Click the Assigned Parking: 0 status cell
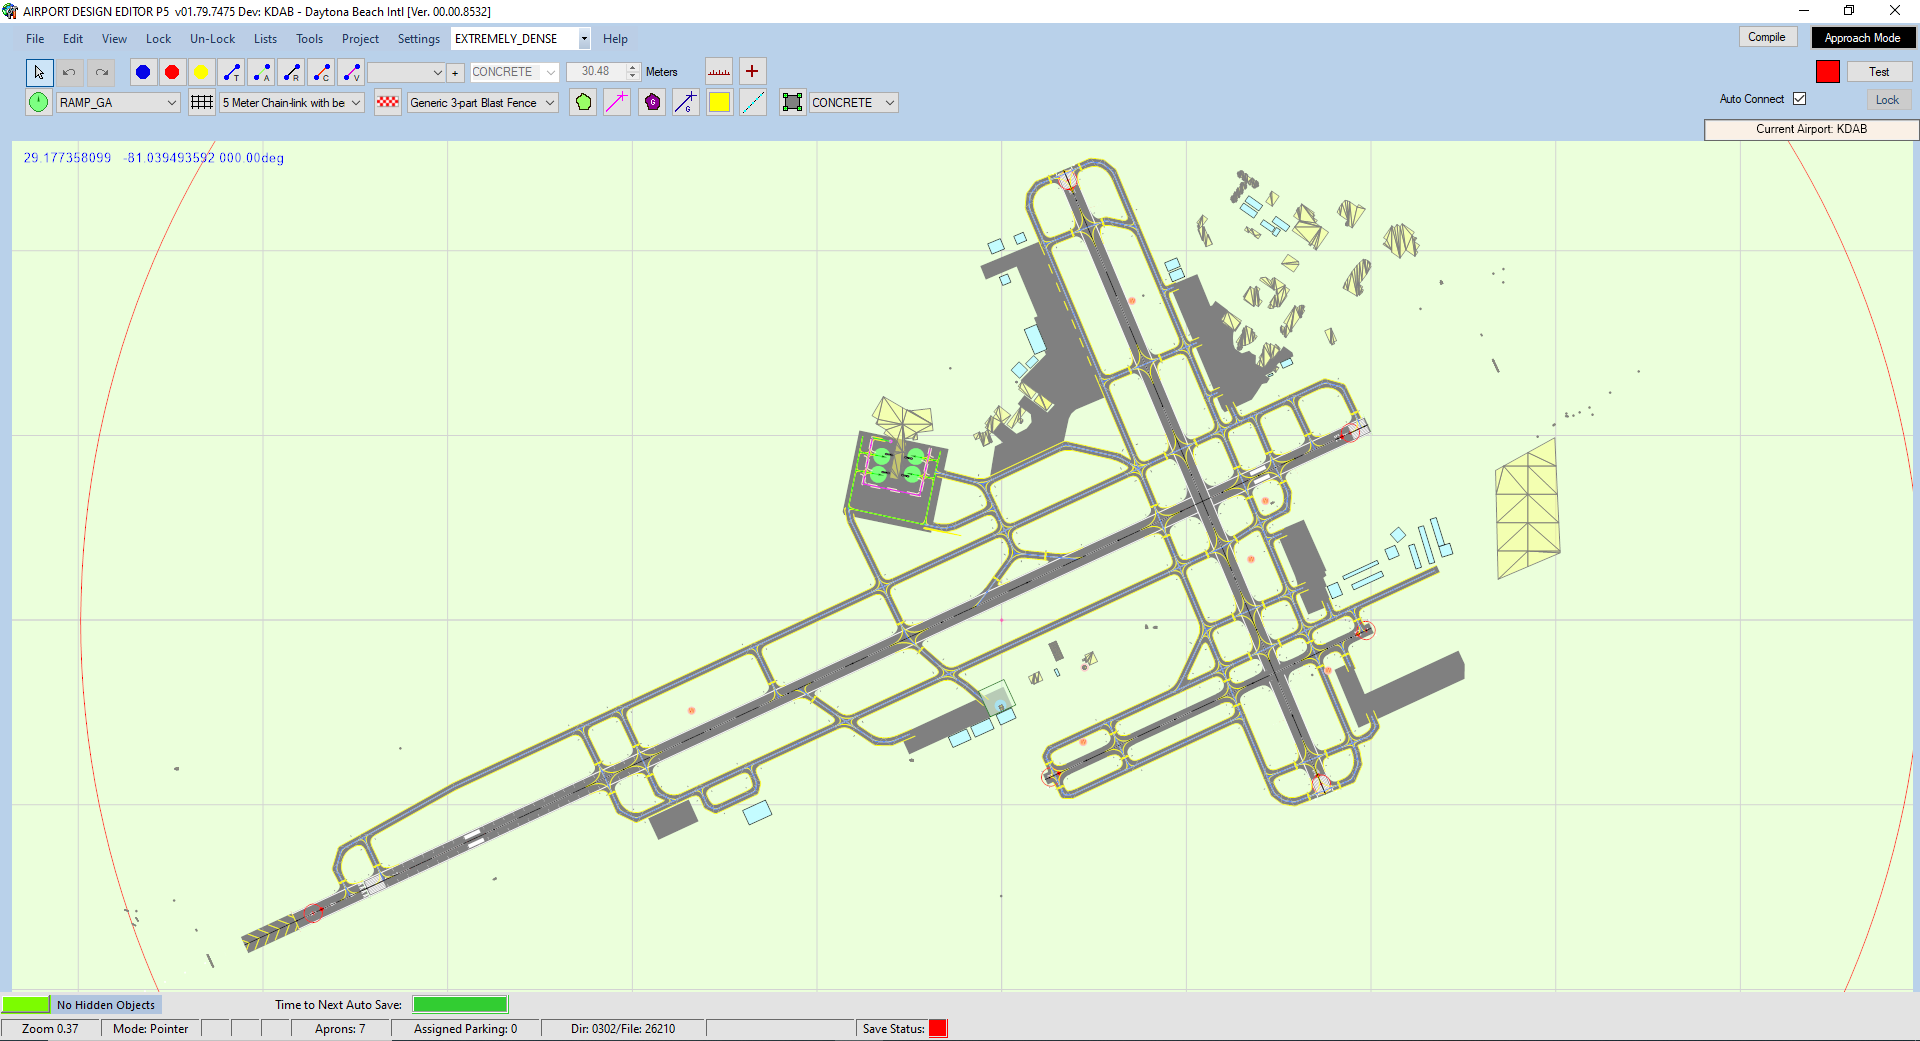The height and width of the screenshot is (1041, 1920). (465, 1029)
